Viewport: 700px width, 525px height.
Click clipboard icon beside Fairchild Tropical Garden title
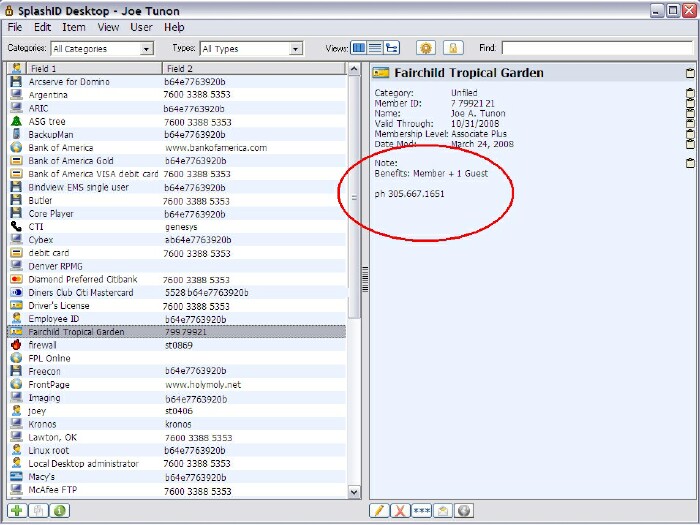click(689, 73)
